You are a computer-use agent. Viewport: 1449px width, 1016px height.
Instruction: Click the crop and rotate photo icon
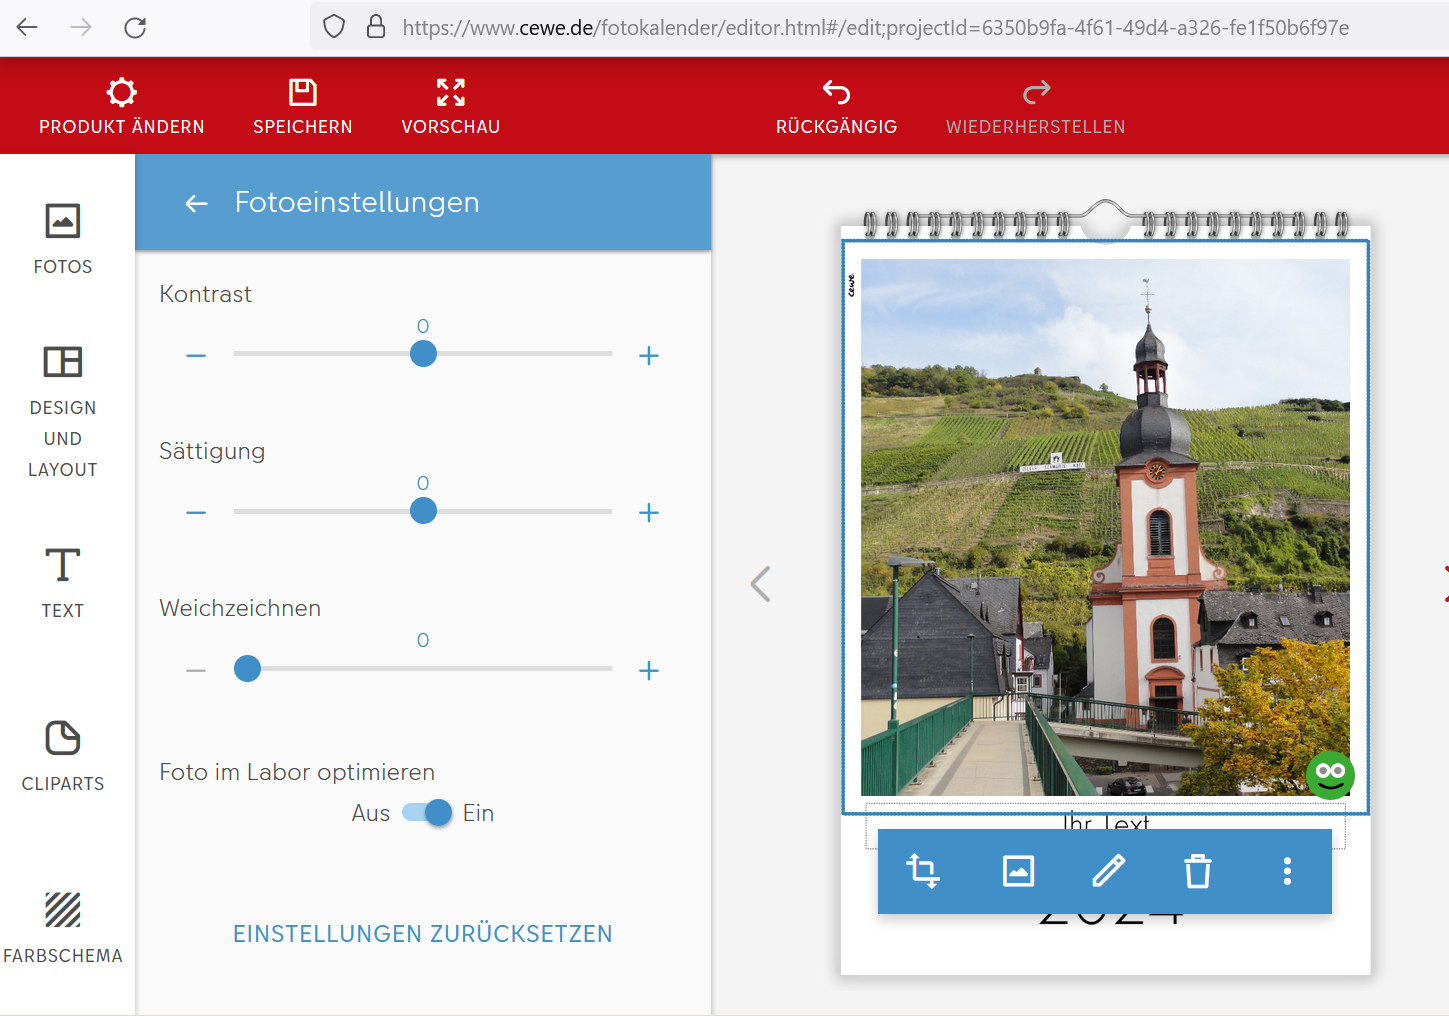922,871
